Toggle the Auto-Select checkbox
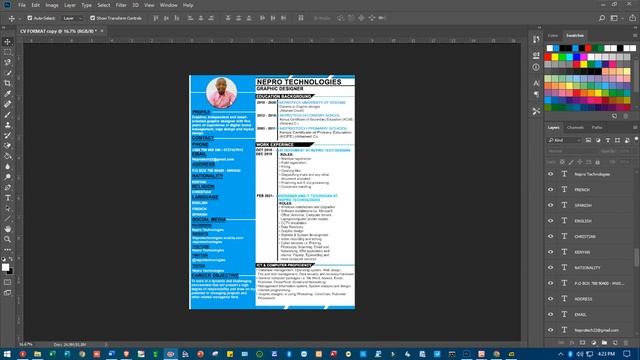 coord(30,18)
